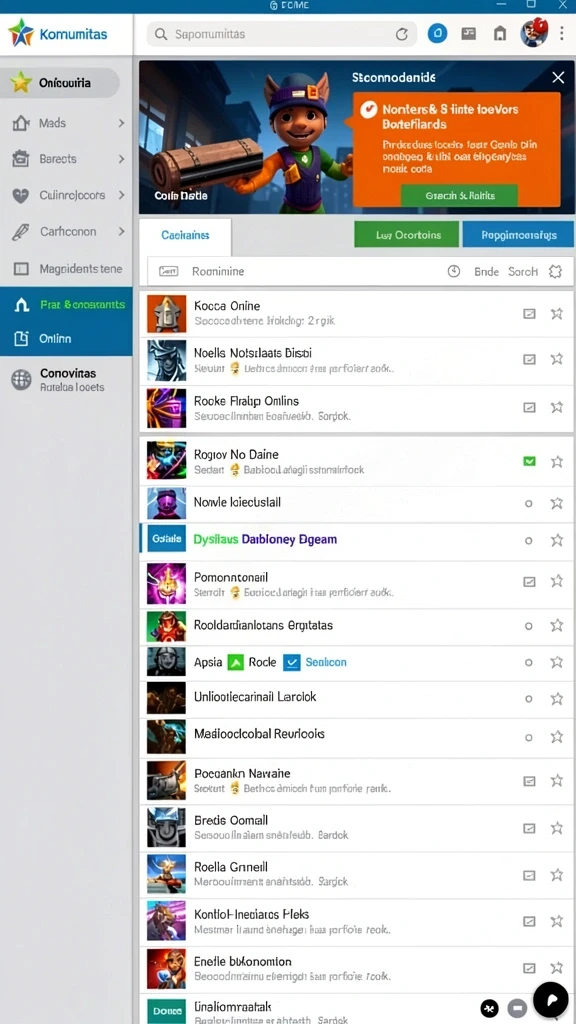This screenshot has width=576, height=1024.
Task: Open Magpidents tene in sidebar
Action: pyautogui.click(x=66, y=268)
